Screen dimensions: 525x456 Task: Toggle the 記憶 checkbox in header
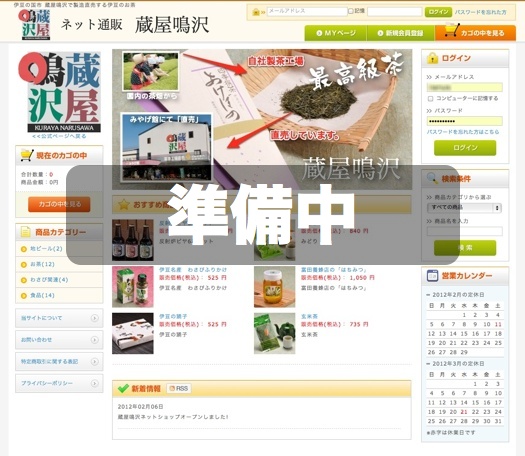click(351, 11)
